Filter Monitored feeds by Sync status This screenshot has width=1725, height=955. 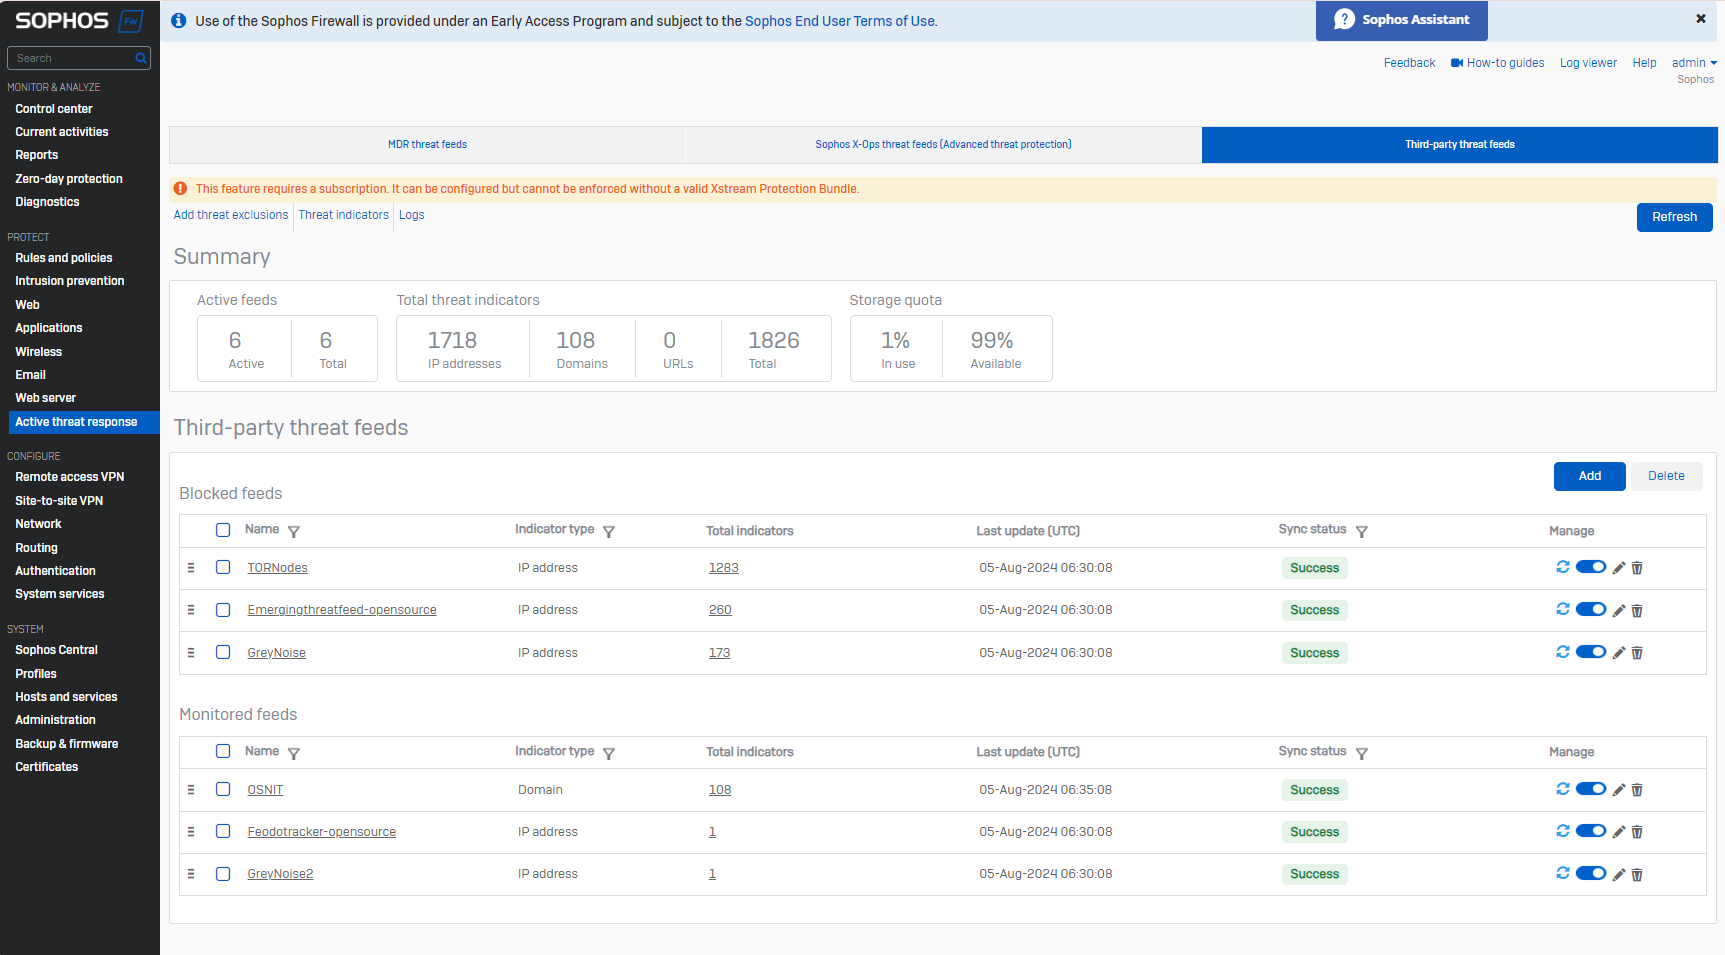coord(1361,754)
